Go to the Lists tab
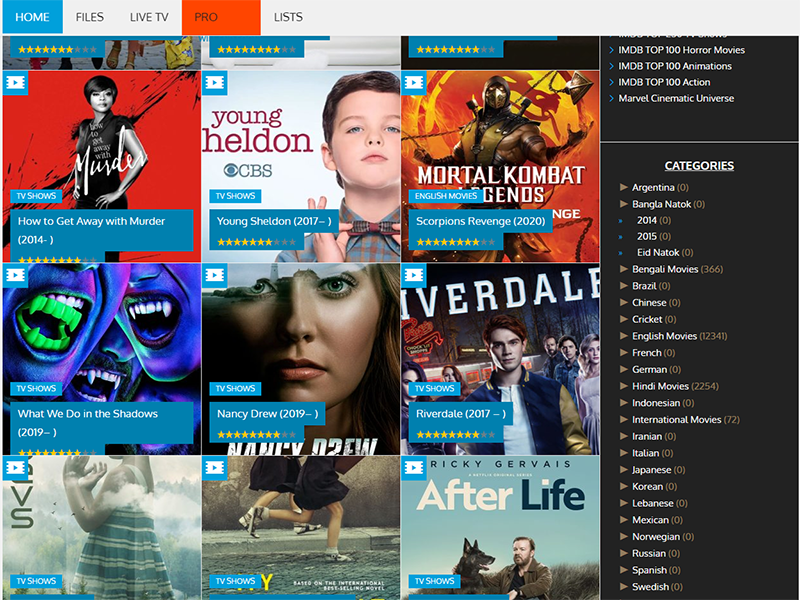This screenshot has width=800, height=600. point(288,17)
